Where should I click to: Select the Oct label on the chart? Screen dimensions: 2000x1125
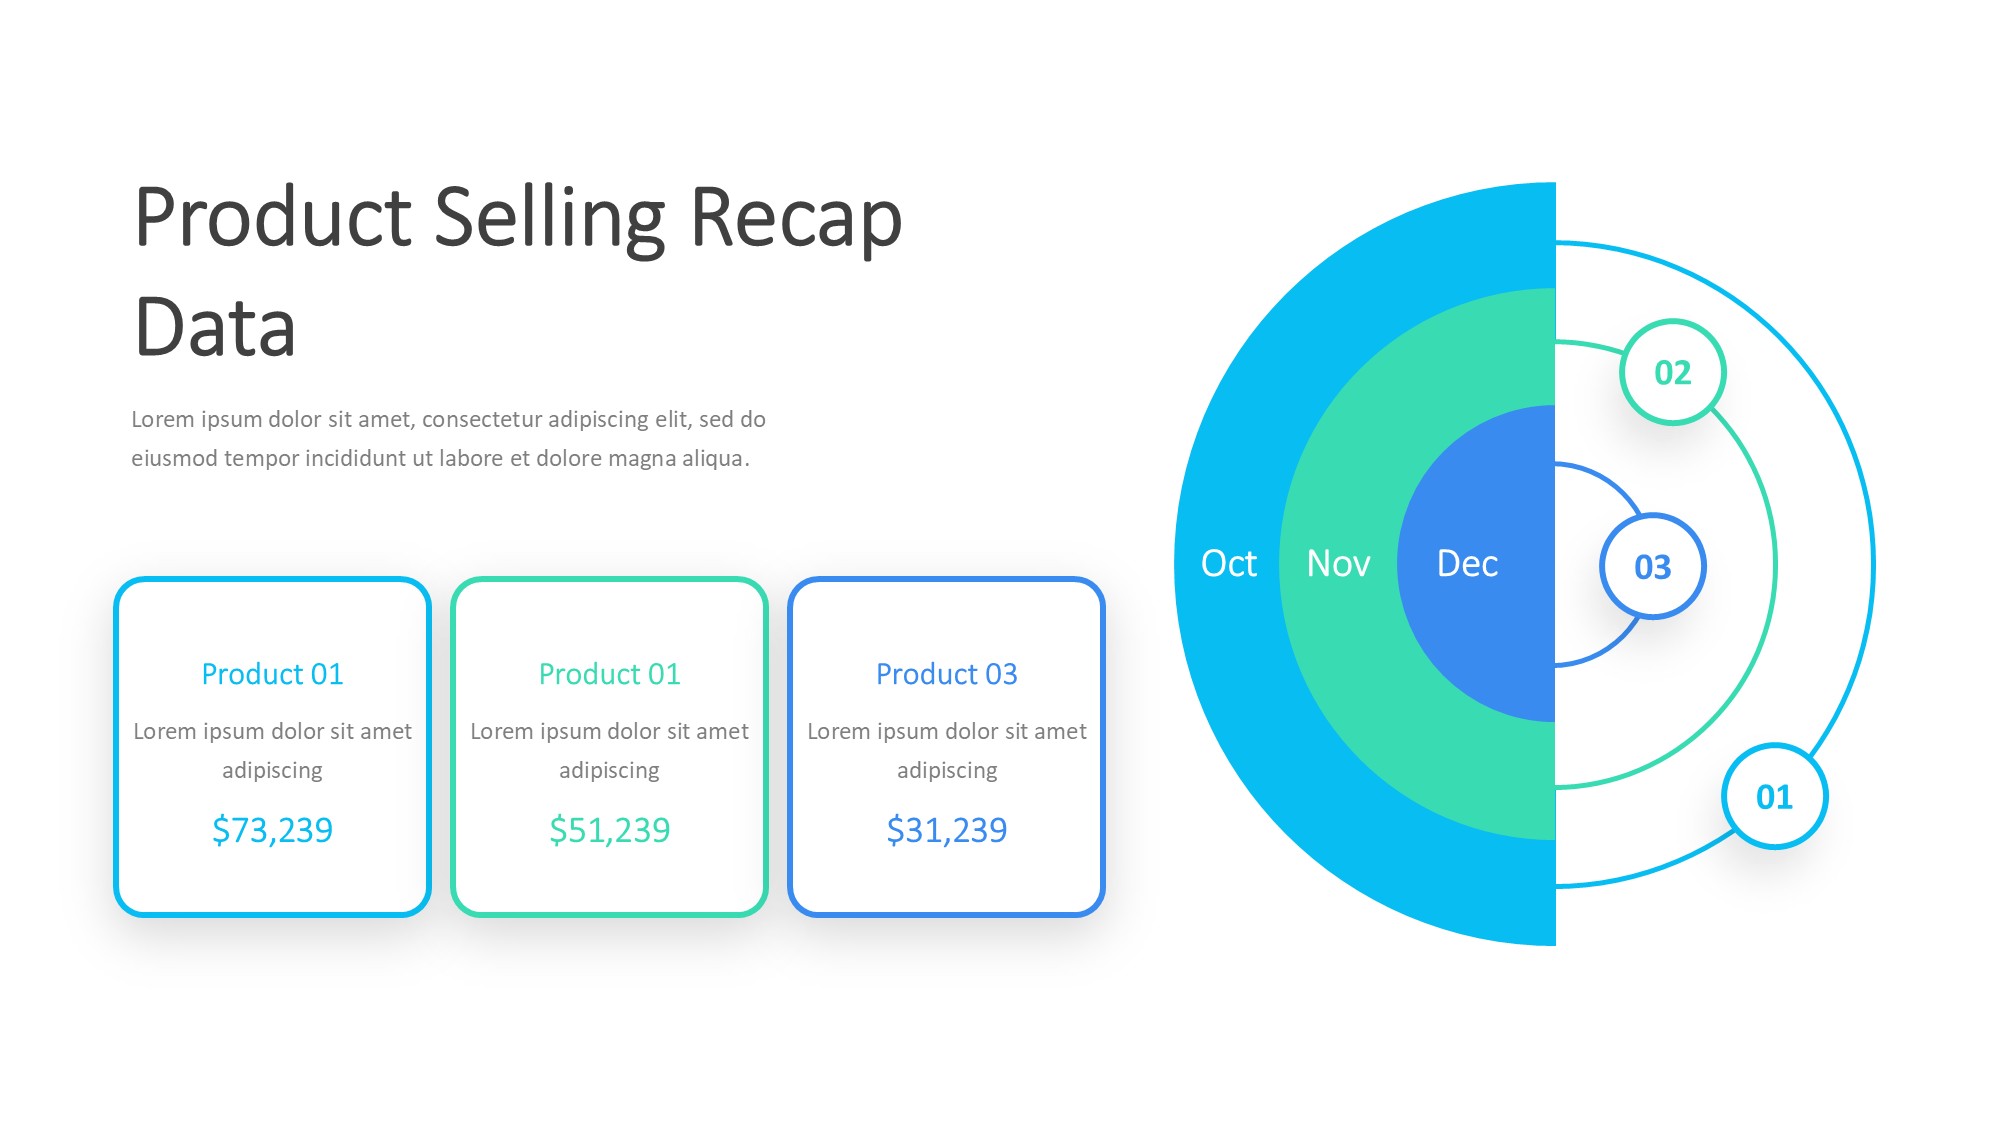tap(1228, 564)
